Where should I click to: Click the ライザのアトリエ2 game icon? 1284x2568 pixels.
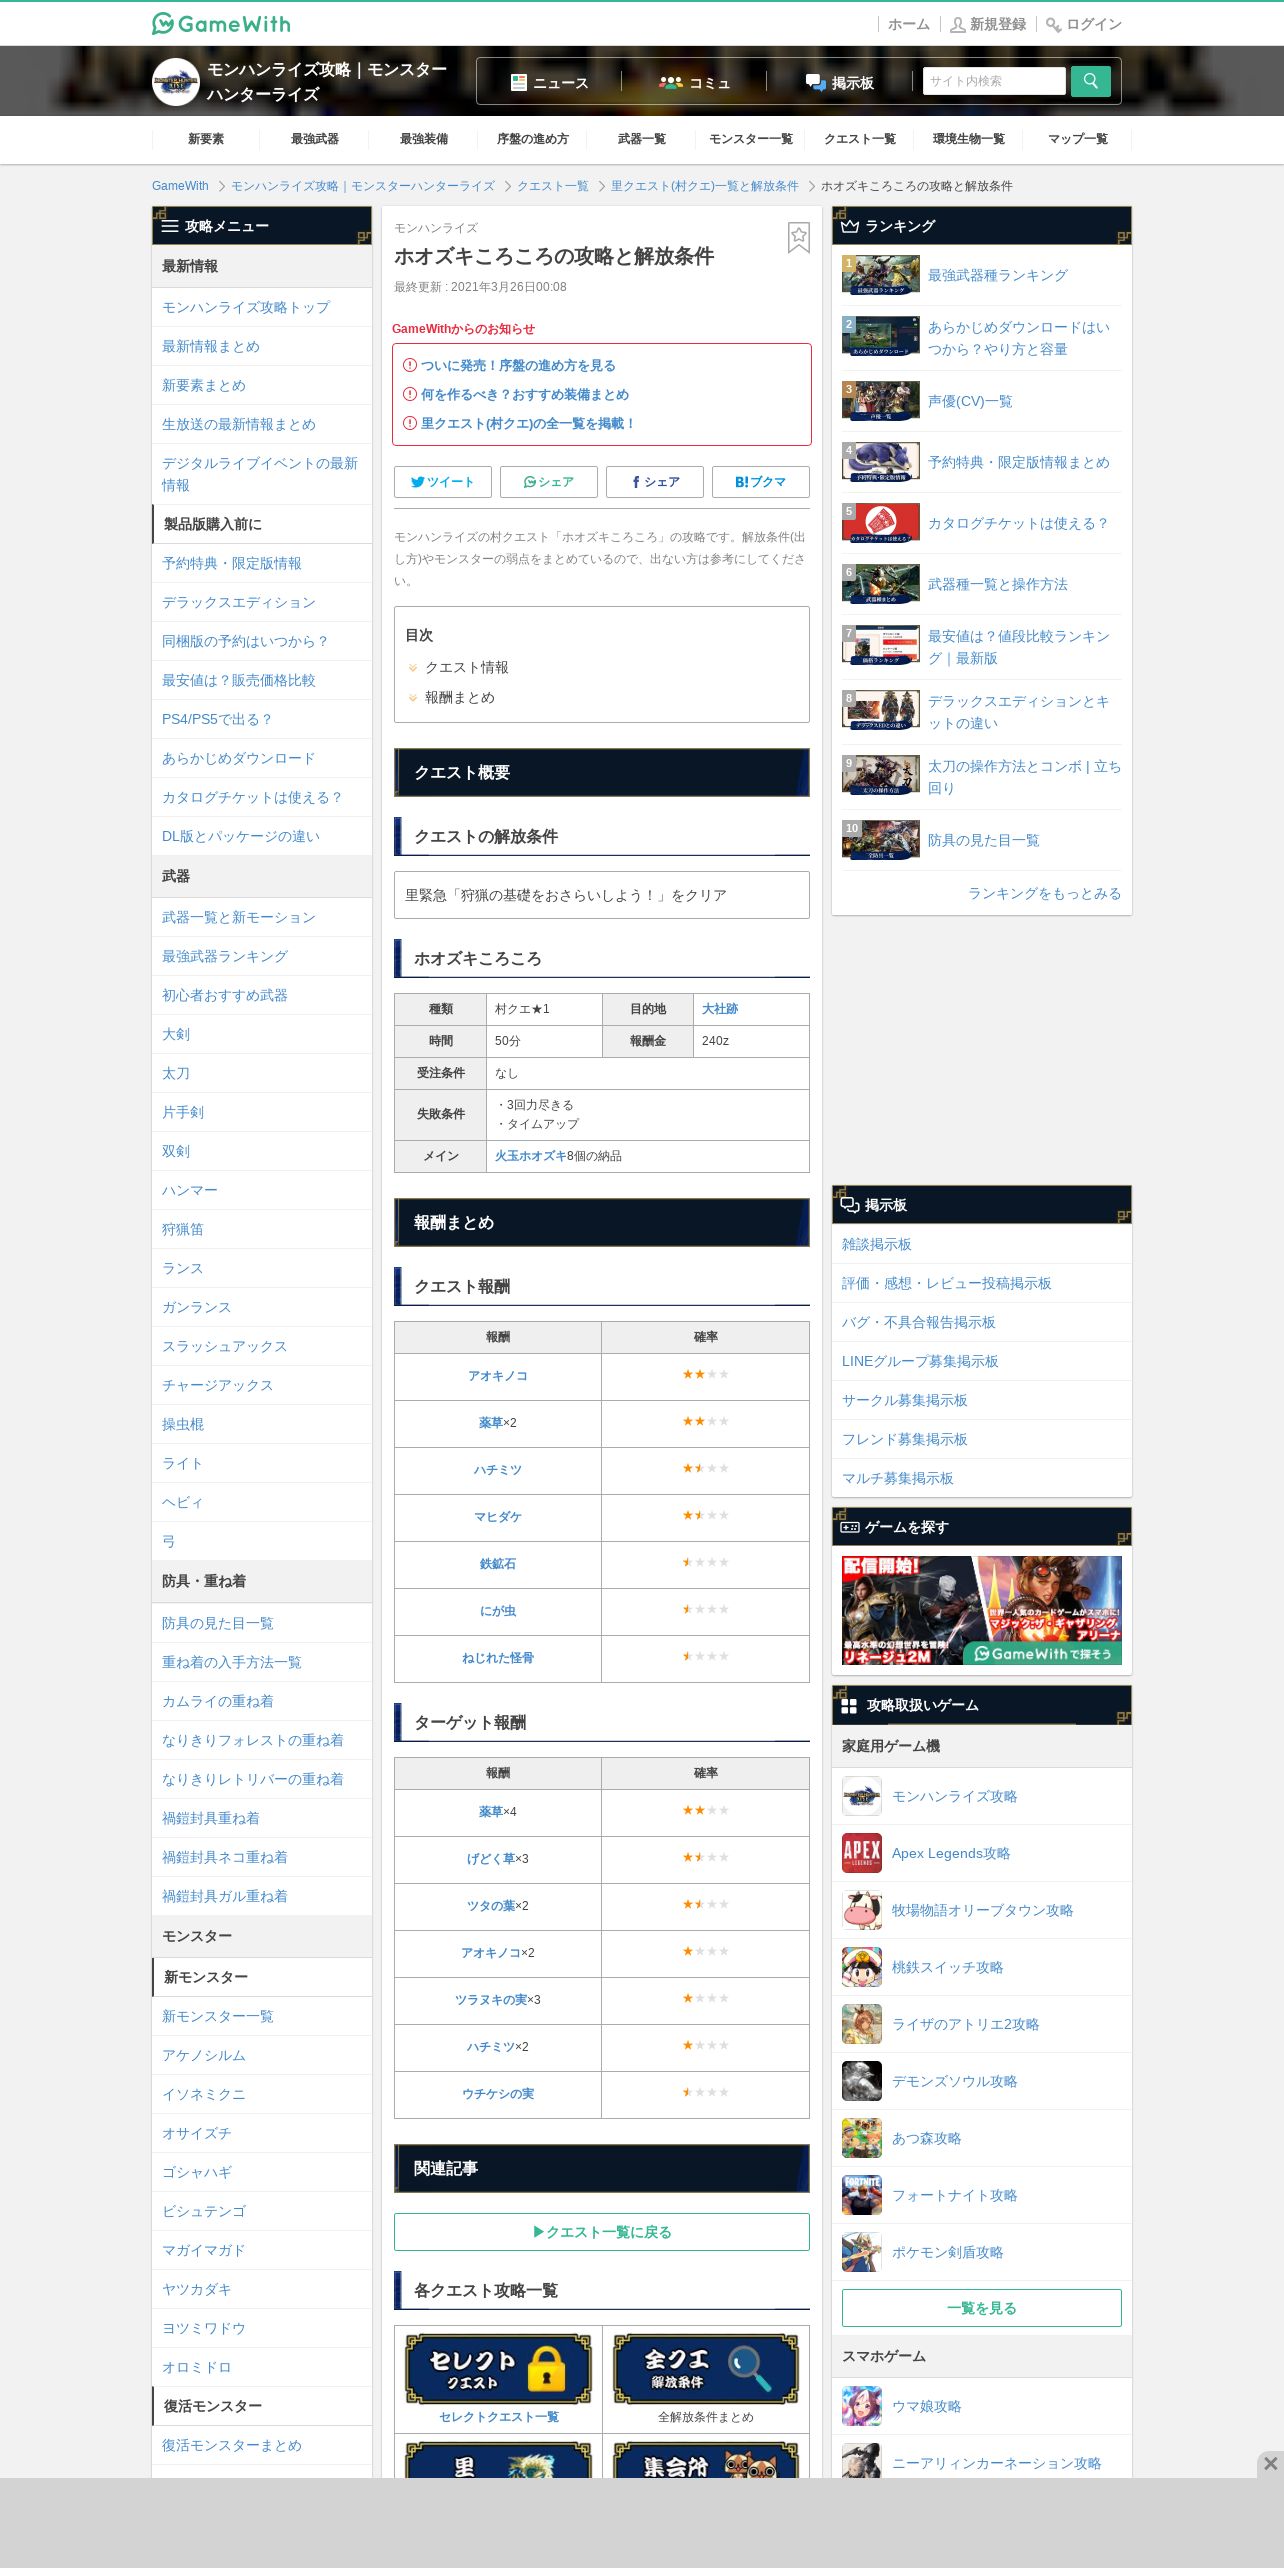[861, 2024]
